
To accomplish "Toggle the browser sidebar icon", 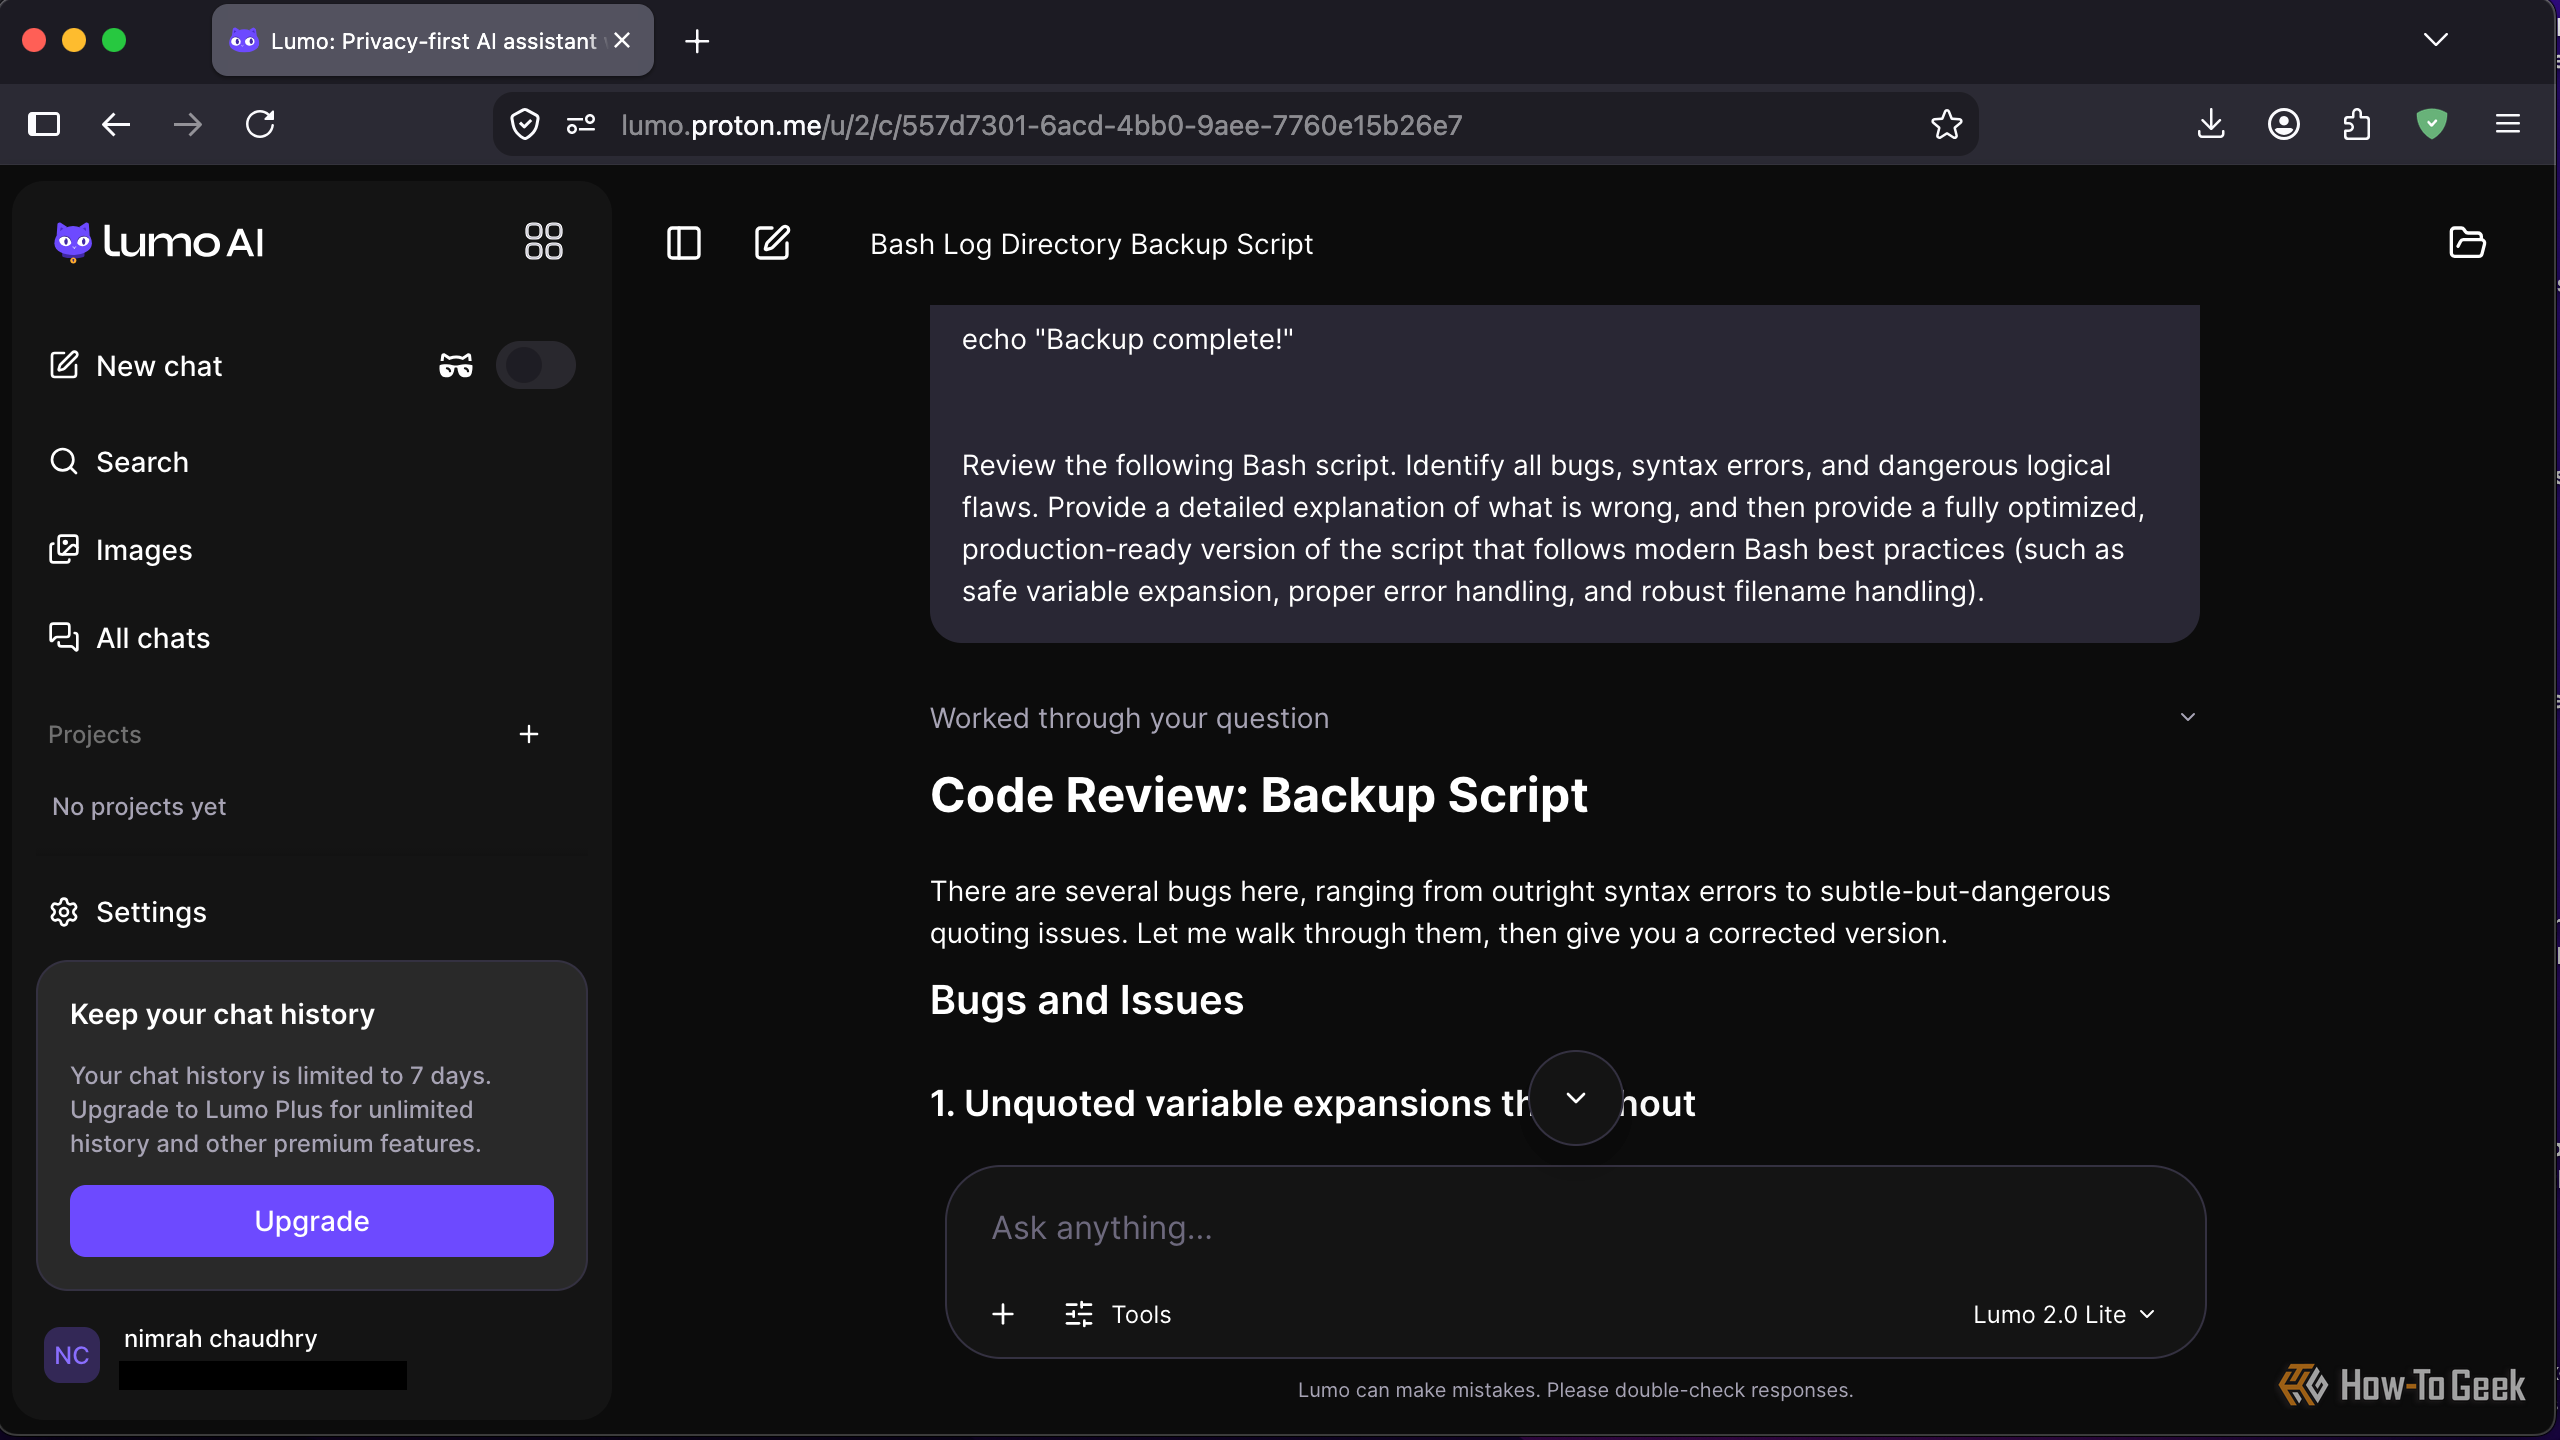I will (x=44, y=124).
